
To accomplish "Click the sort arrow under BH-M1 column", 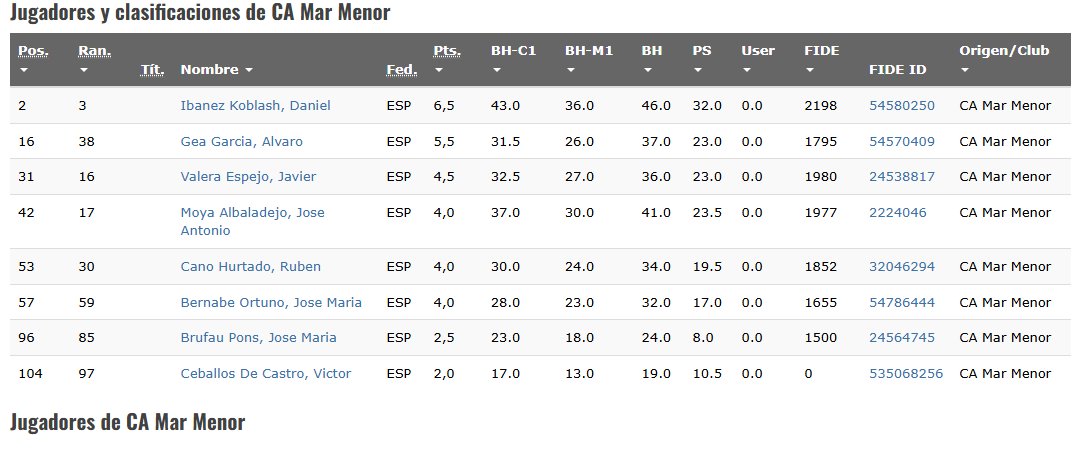I will pyautogui.click(x=571, y=70).
